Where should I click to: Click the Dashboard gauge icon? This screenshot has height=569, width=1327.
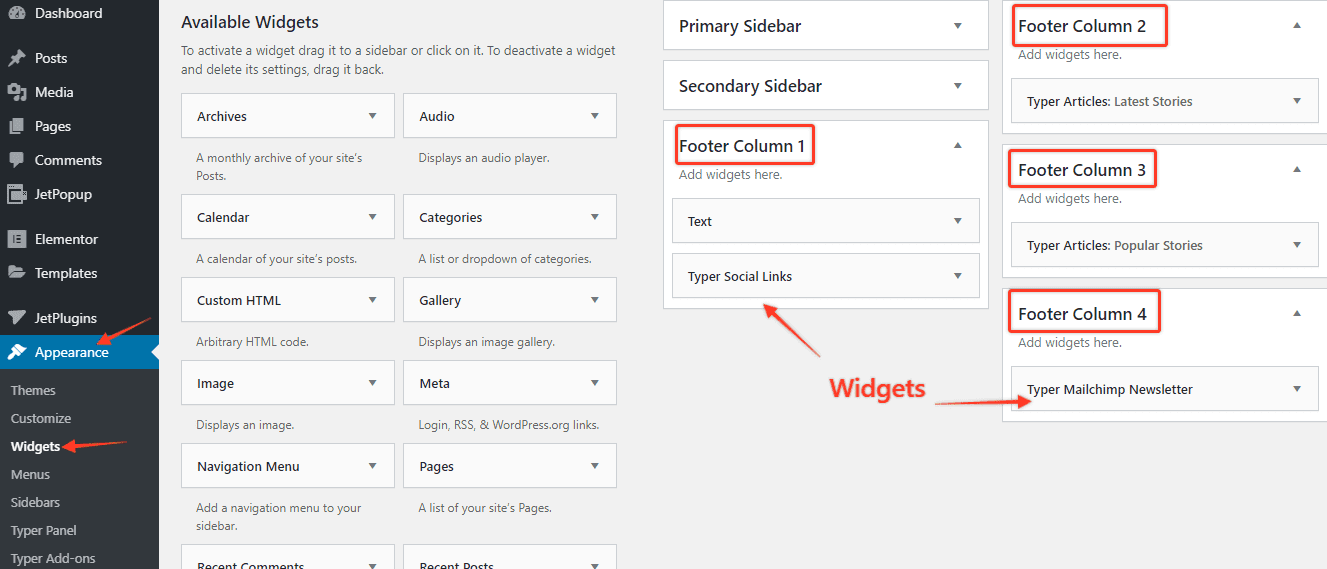(17, 13)
